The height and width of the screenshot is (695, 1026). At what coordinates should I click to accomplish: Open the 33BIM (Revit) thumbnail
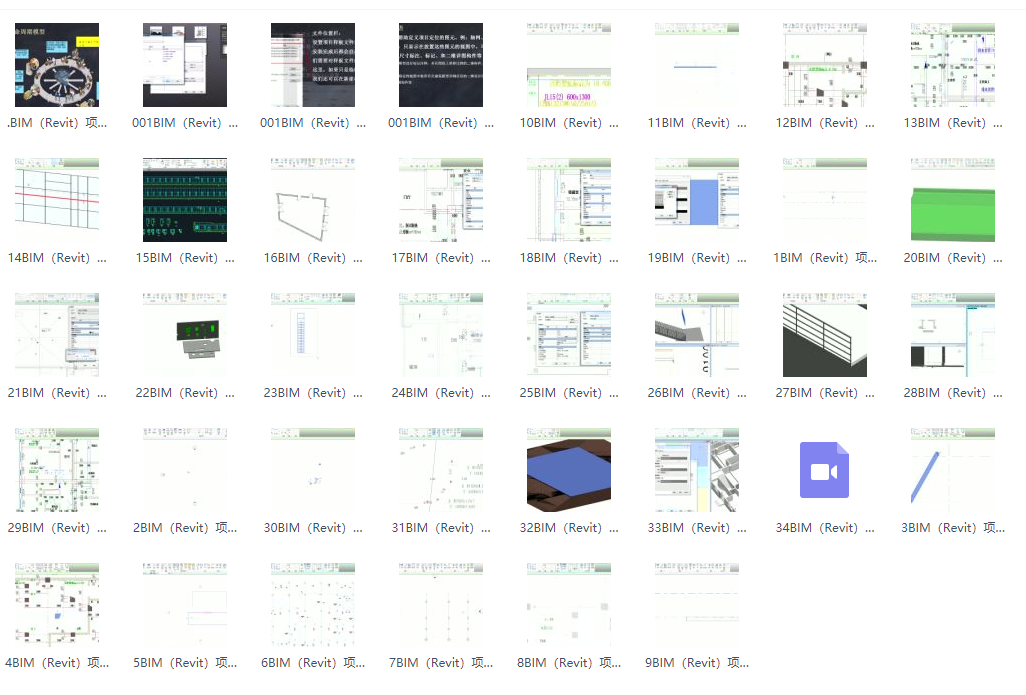[697, 470]
